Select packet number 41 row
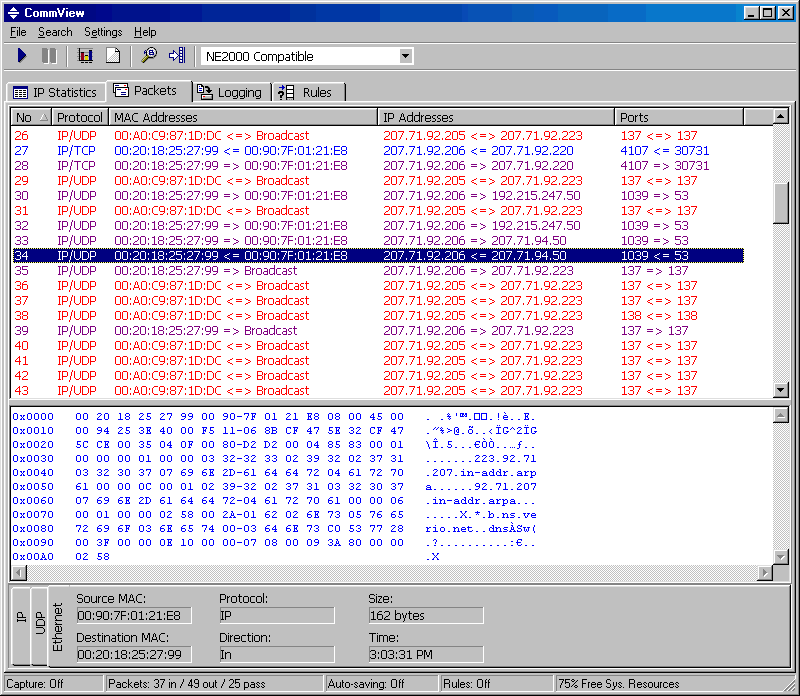The height and width of the screenshot is (696, 800). click(x=378, y=360)
